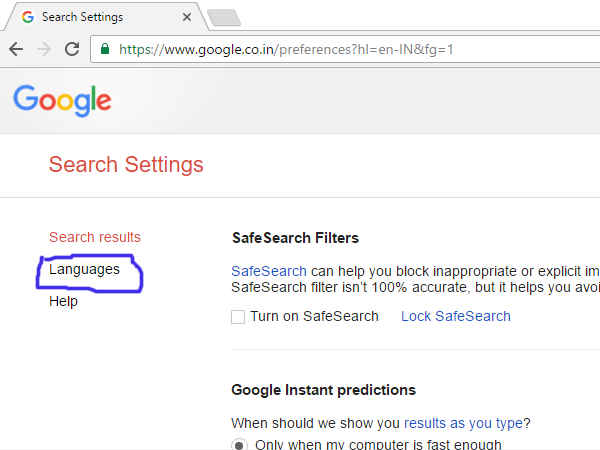Click the SafeSearch Filters heading
The height and width of the screenshot is (450, 600).
pyautogui.click(x=295, y=238)
